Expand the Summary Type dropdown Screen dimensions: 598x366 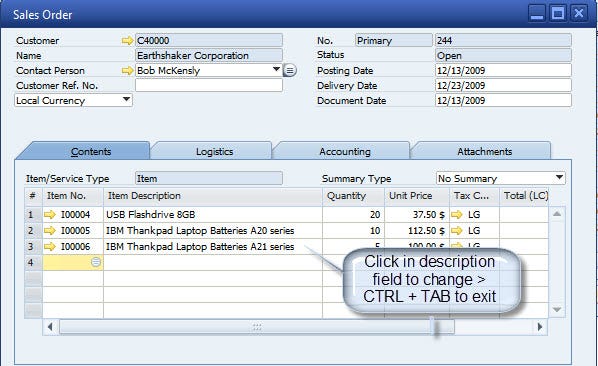[559, 177]
